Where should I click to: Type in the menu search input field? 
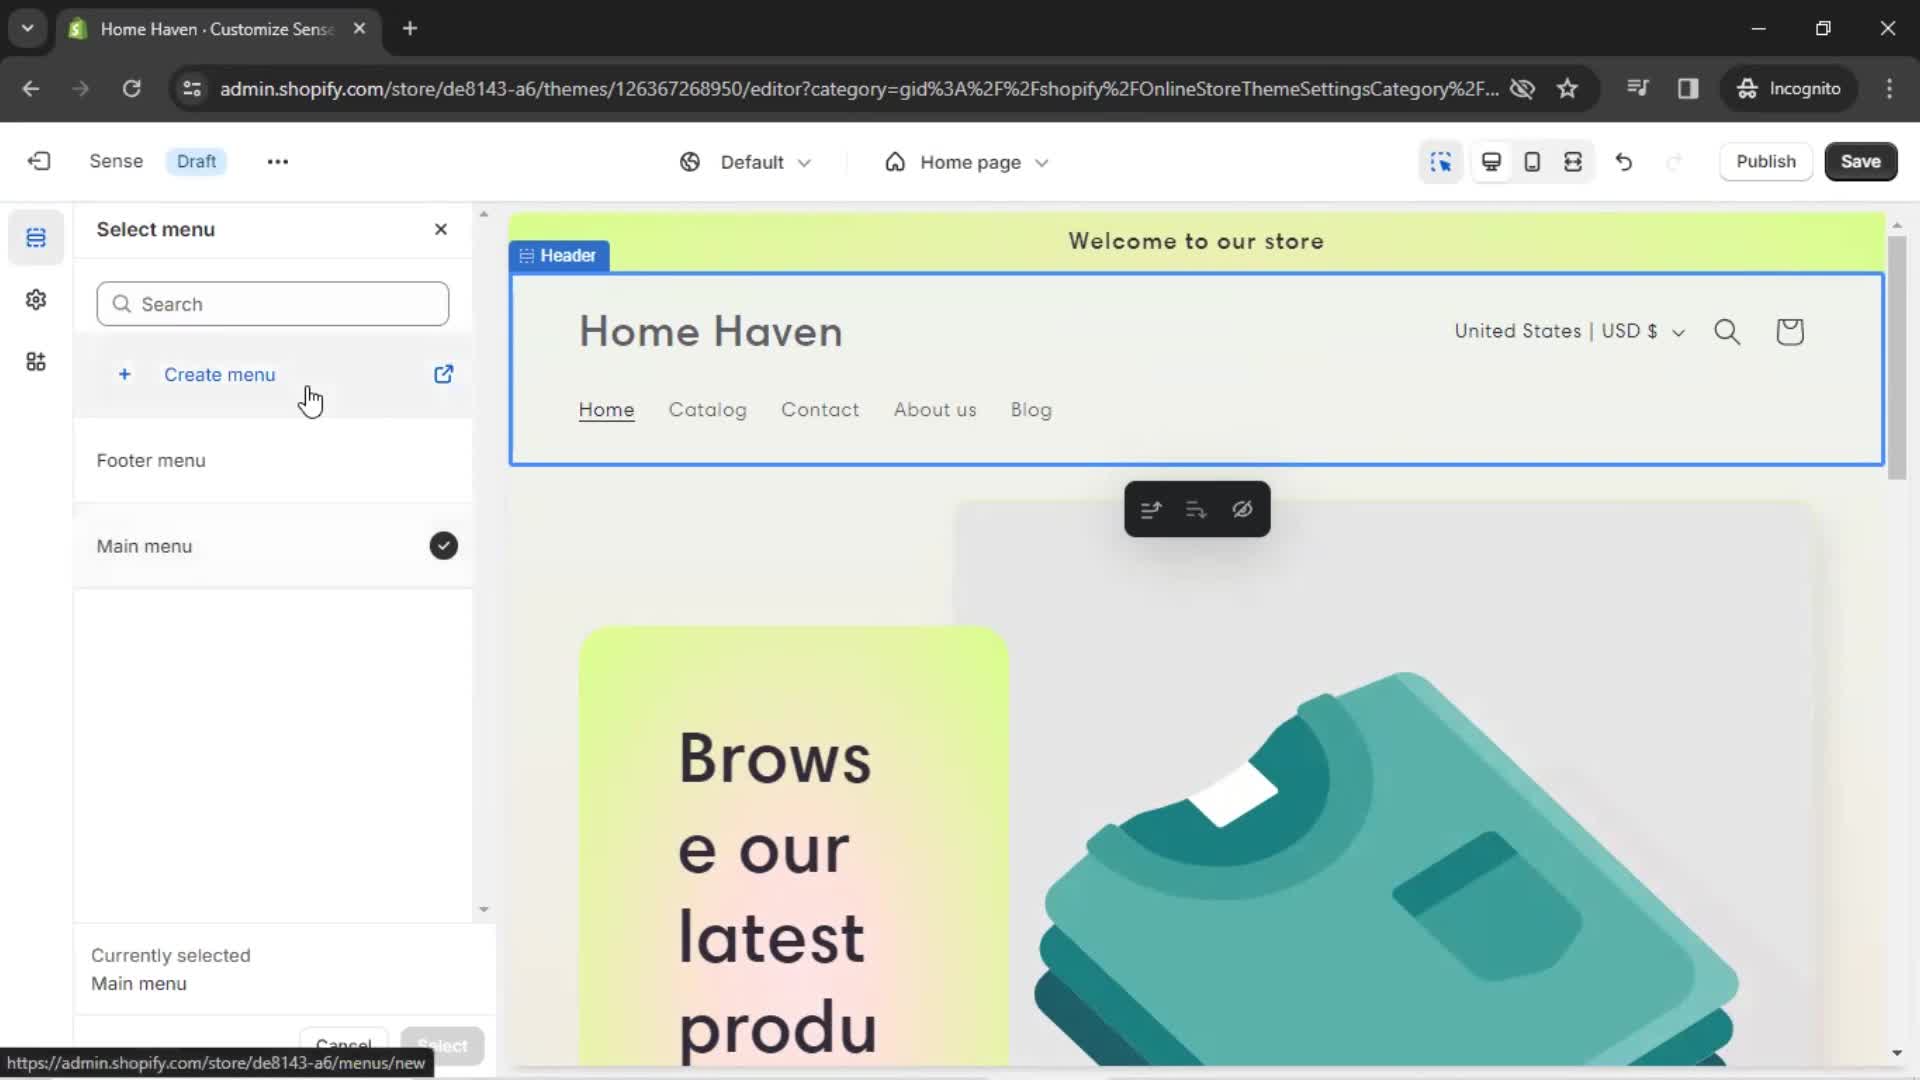pos(273,303)
